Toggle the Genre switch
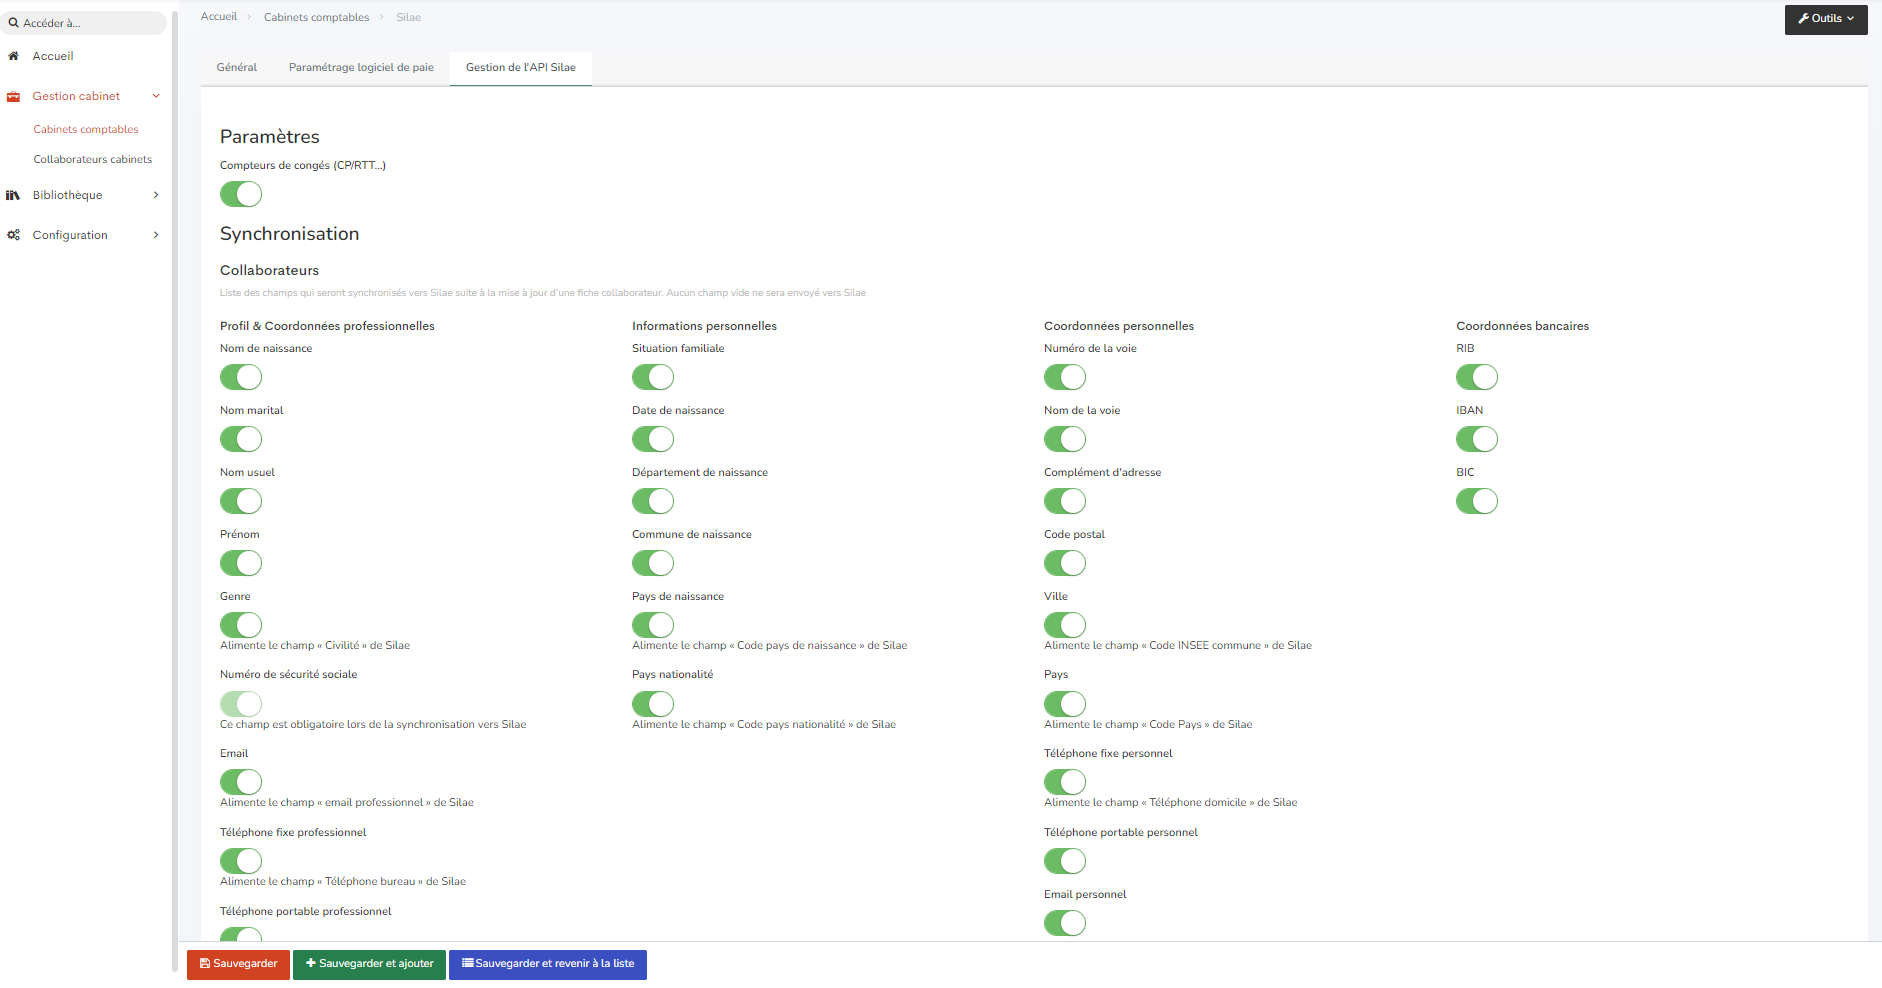 coord(241,625)
